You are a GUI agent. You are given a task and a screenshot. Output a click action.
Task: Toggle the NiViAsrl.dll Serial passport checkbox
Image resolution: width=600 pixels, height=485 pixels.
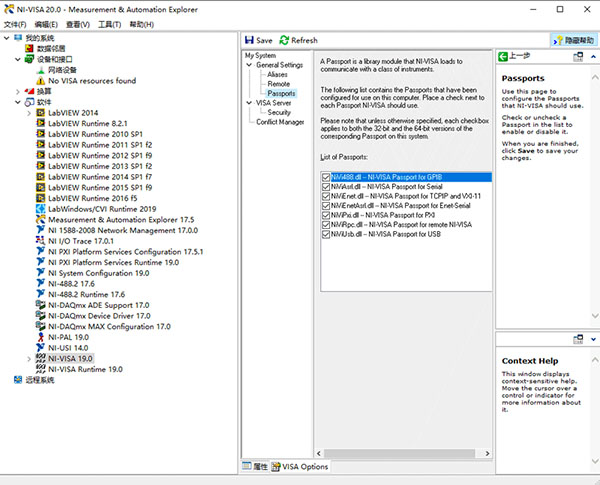pyautogui.click(x=326, y=187)
